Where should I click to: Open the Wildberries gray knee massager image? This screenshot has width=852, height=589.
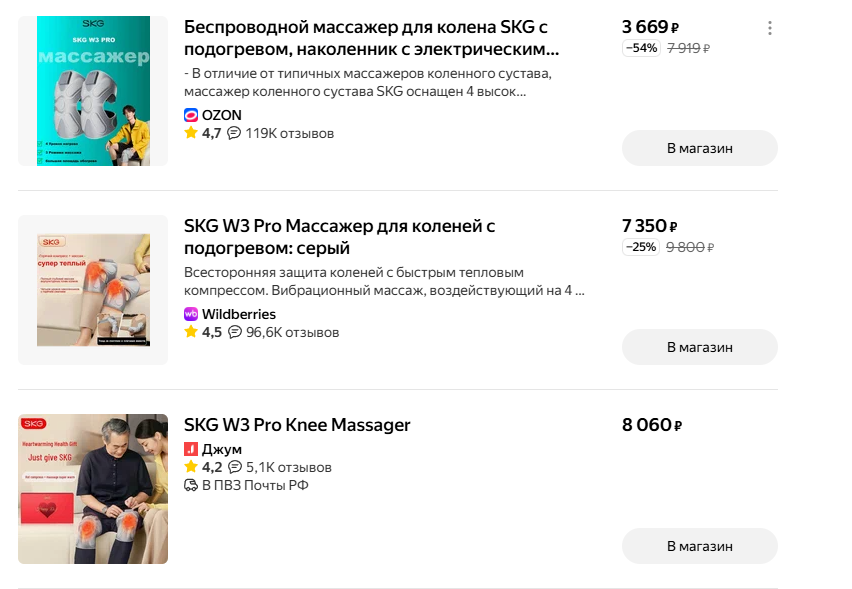click(x=93, y=290)
